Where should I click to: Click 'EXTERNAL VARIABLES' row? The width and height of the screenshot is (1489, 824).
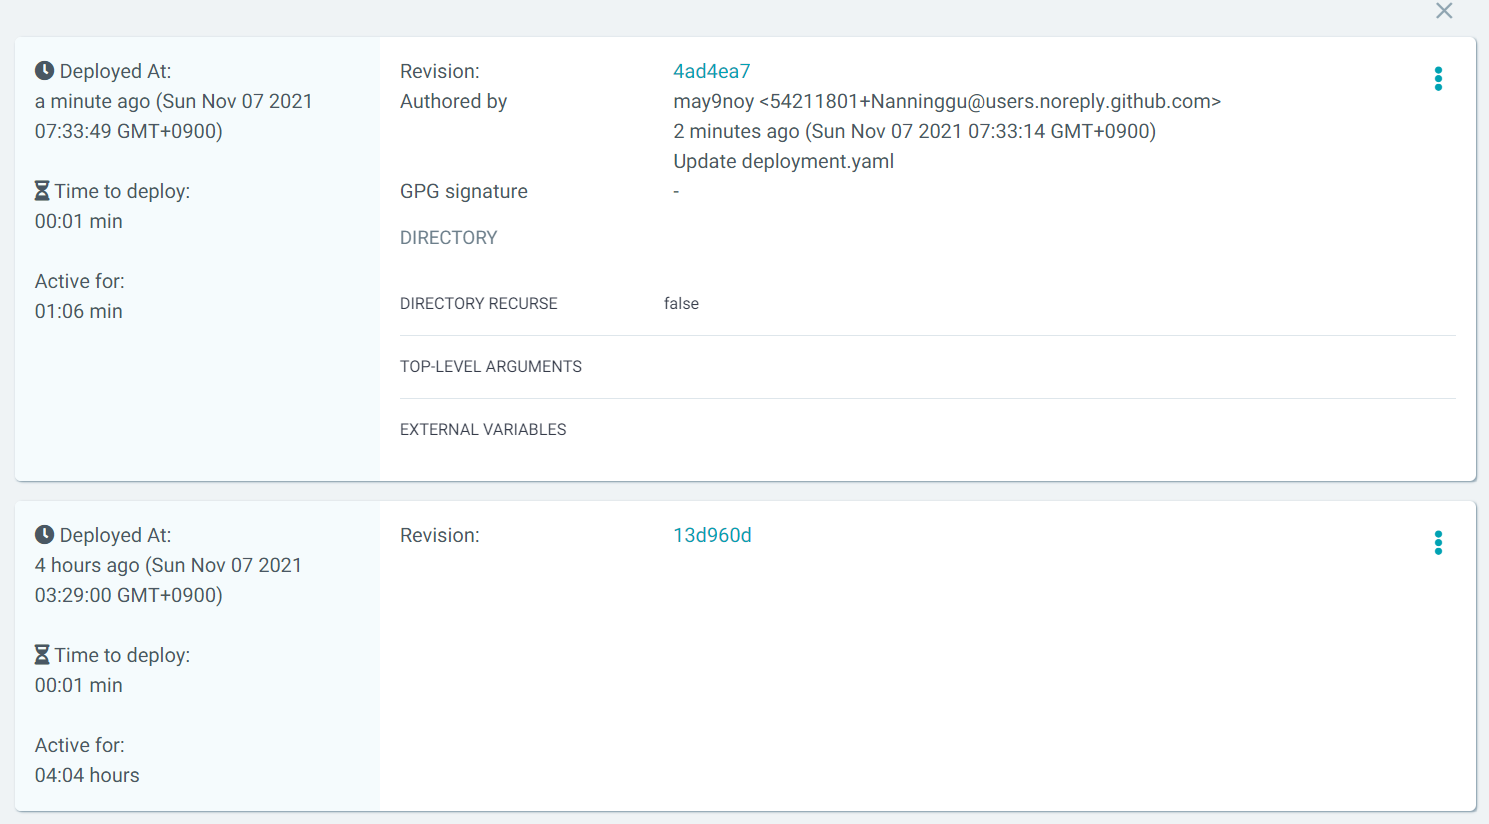click(927, 430)
